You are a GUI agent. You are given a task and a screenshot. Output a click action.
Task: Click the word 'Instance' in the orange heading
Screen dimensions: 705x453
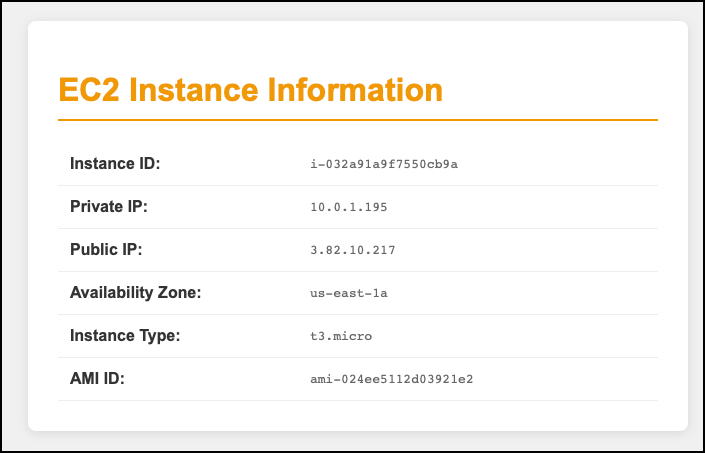[187, 90]
